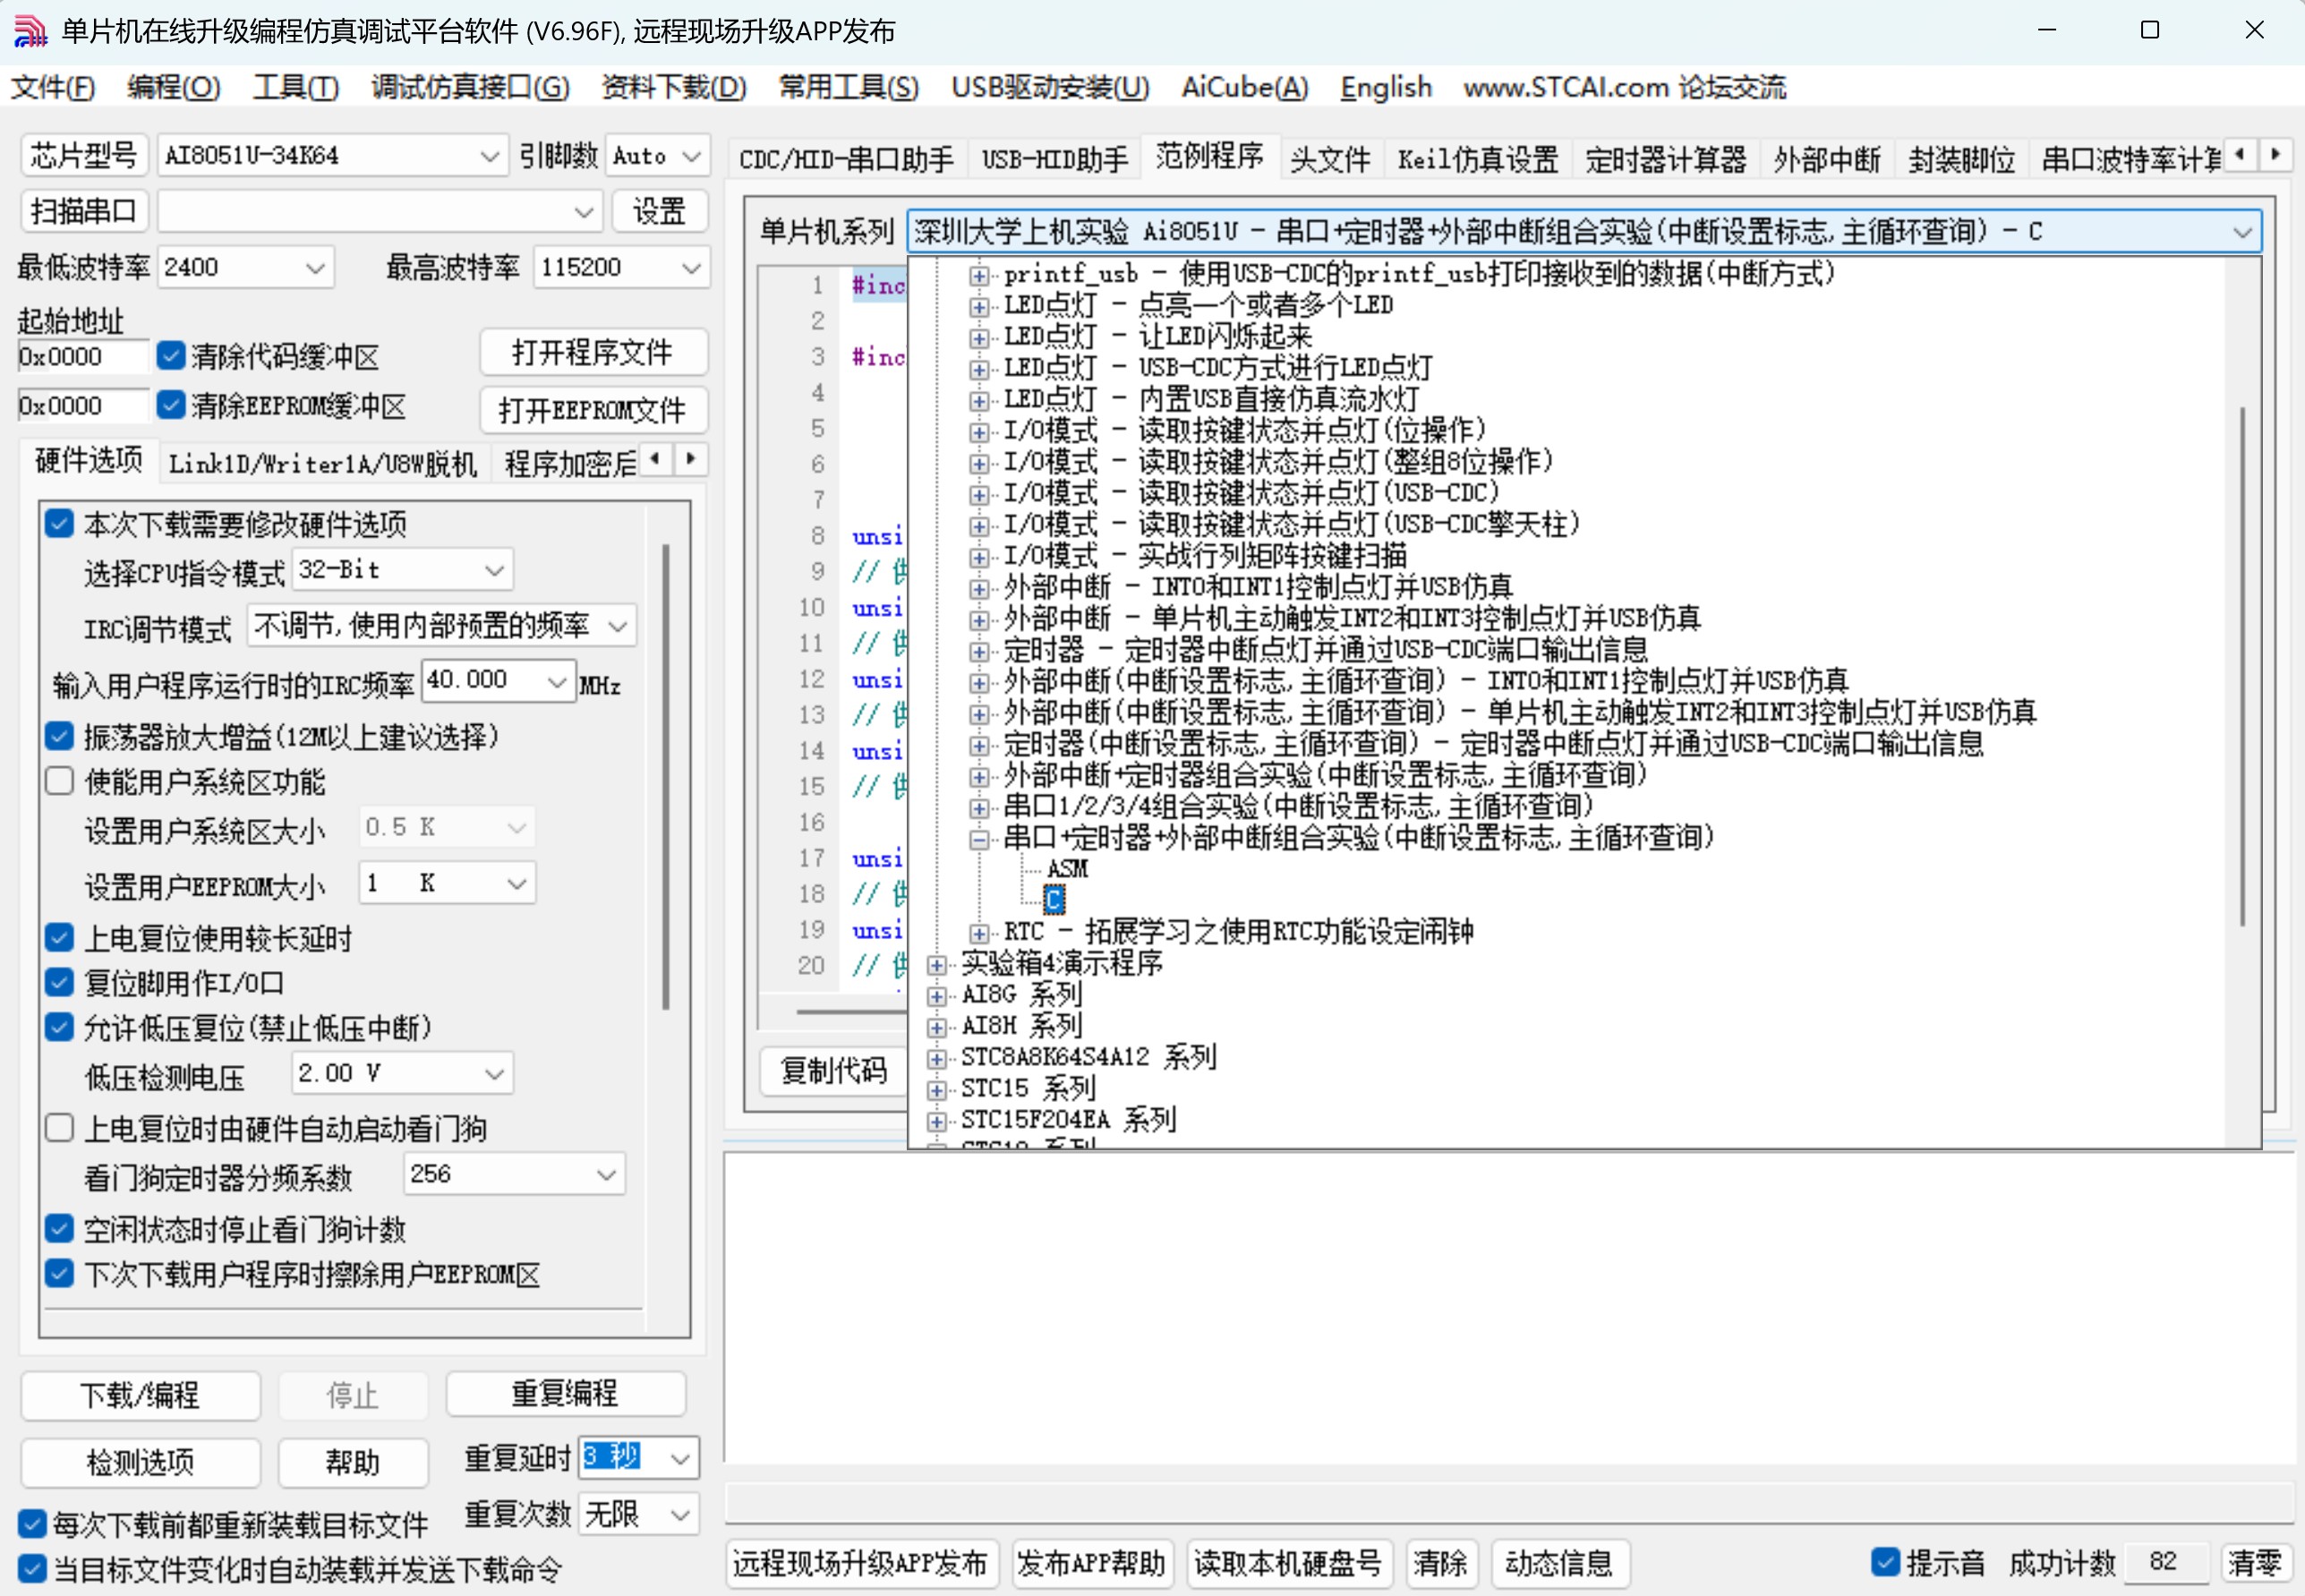Open the 工具(T) menu
Screen dimensions: 2305x1596
point(295,88)
